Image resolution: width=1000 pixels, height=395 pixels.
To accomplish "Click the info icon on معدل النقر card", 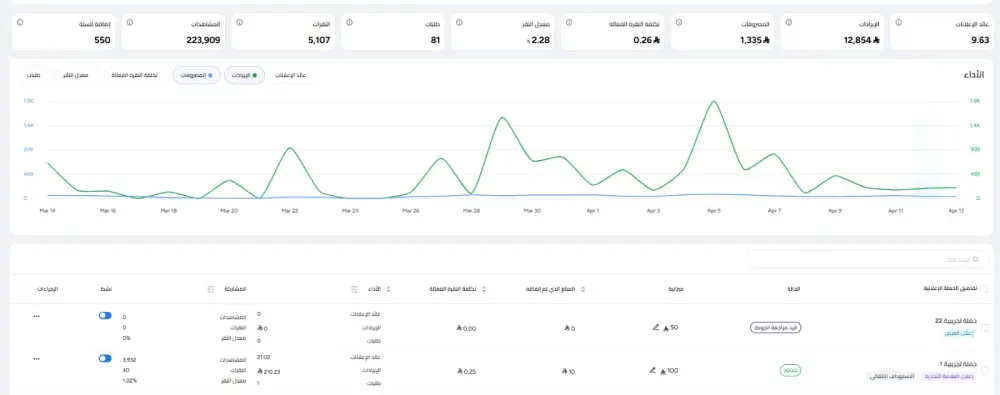I will (x=459, y=22).
